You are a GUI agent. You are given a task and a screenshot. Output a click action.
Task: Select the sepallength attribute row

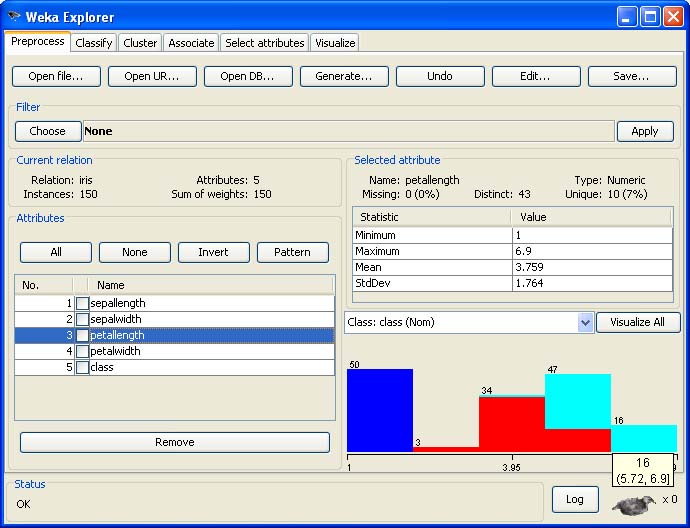click(175, 304)
